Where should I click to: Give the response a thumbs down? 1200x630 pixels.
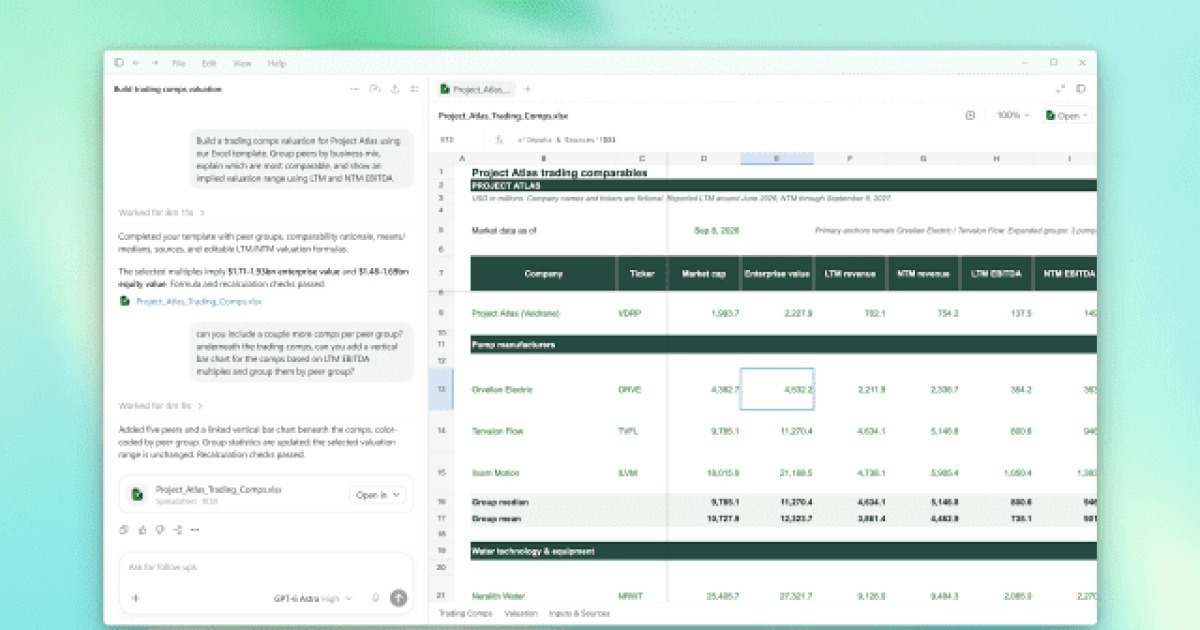click(159, 529)
